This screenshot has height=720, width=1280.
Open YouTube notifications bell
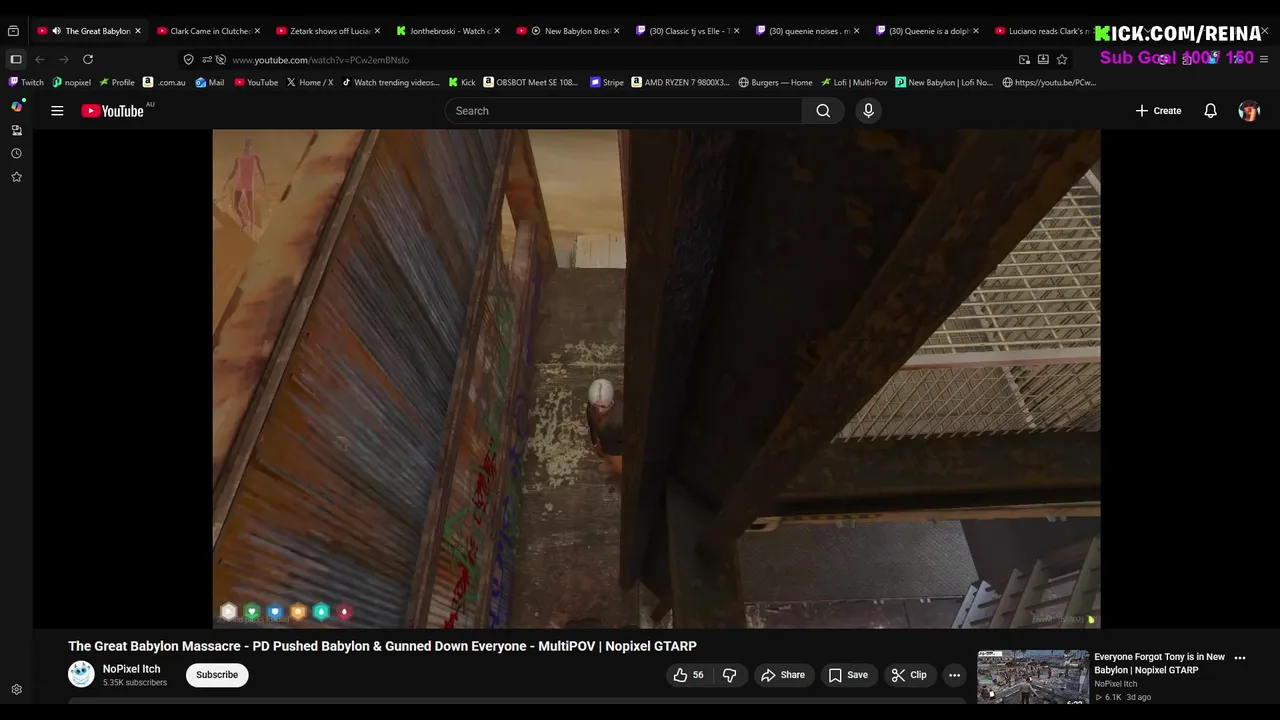pos(1210,111)
